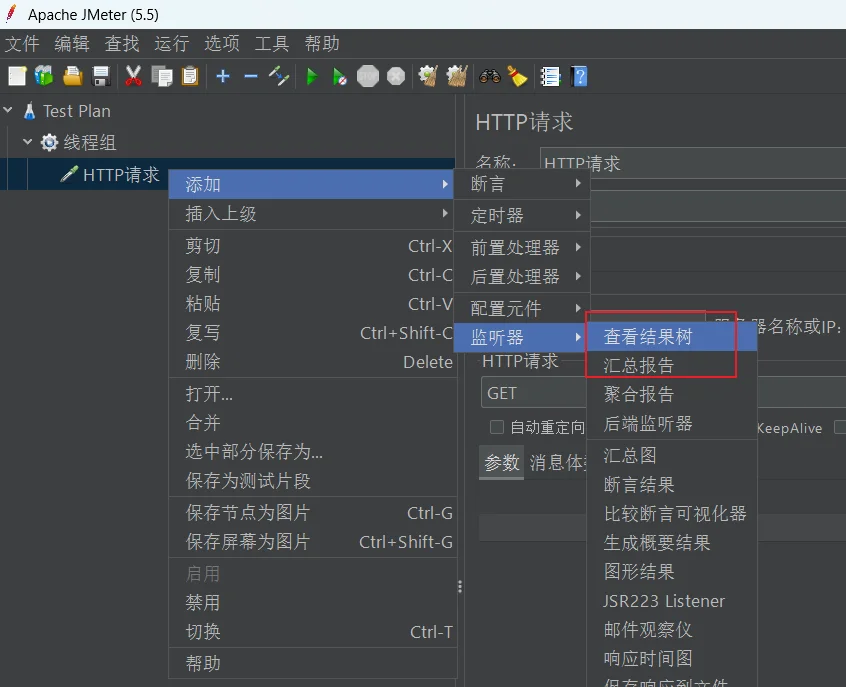Open the Function helper list icon
This screenshot has height=687, width=846.
550,76
